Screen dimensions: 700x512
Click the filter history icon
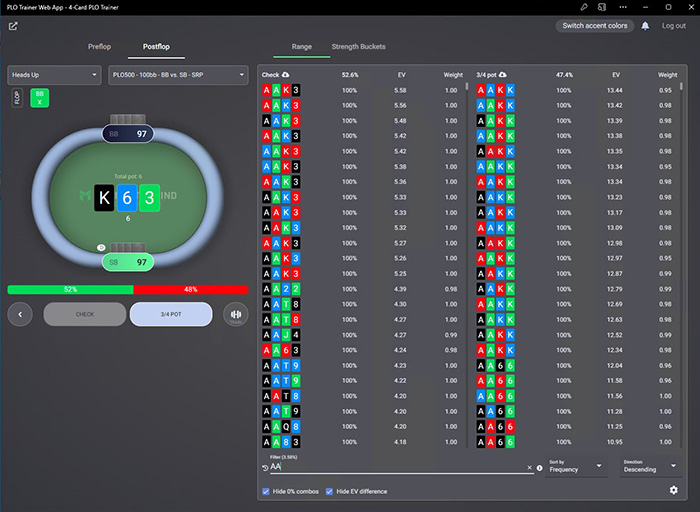point(265,467)
